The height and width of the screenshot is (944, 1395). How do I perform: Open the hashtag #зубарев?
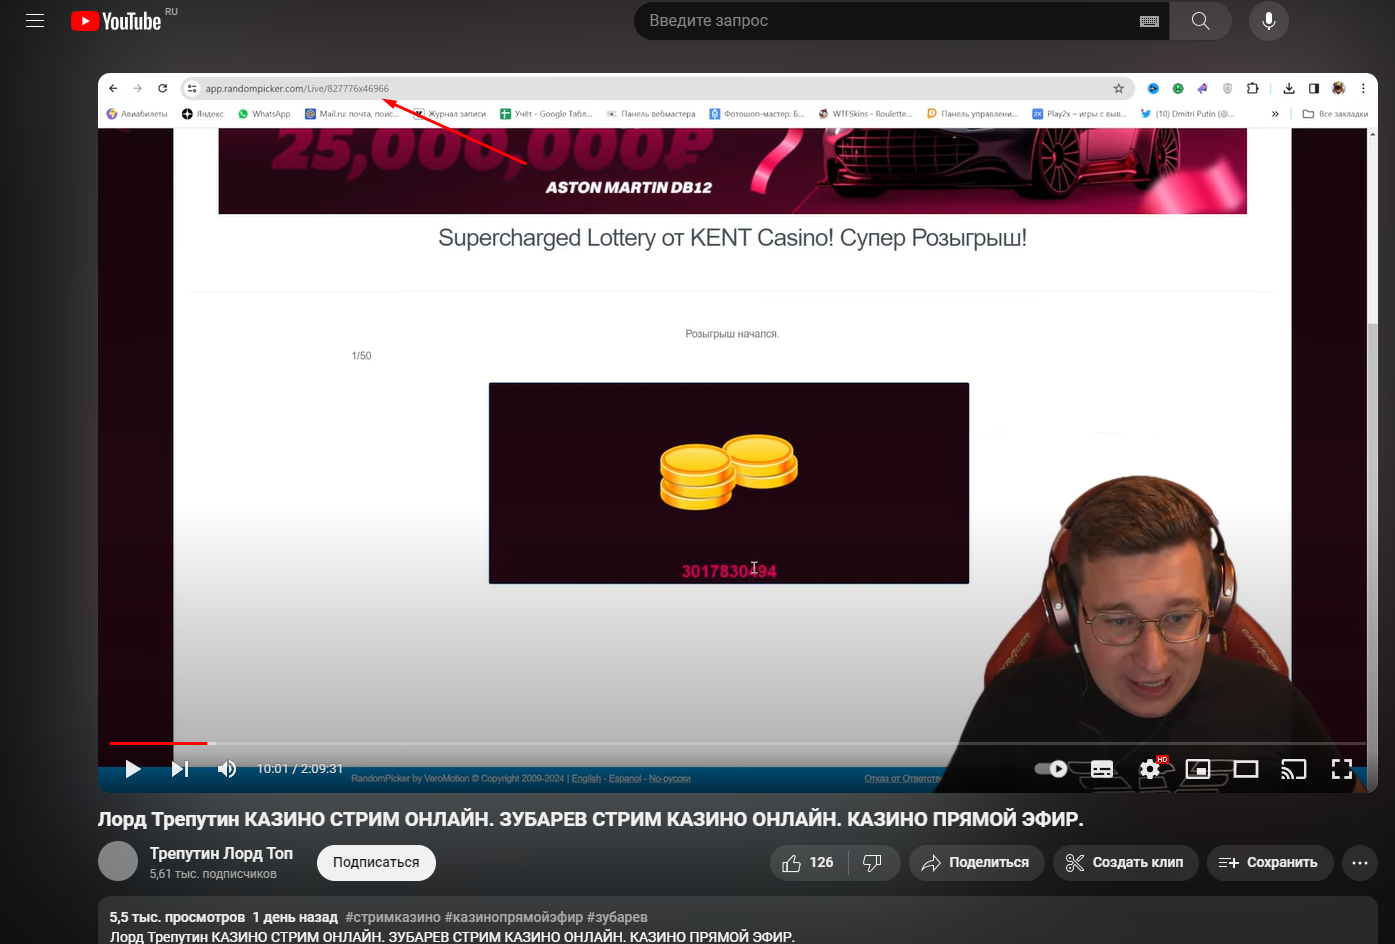click(x=617, y=917)
